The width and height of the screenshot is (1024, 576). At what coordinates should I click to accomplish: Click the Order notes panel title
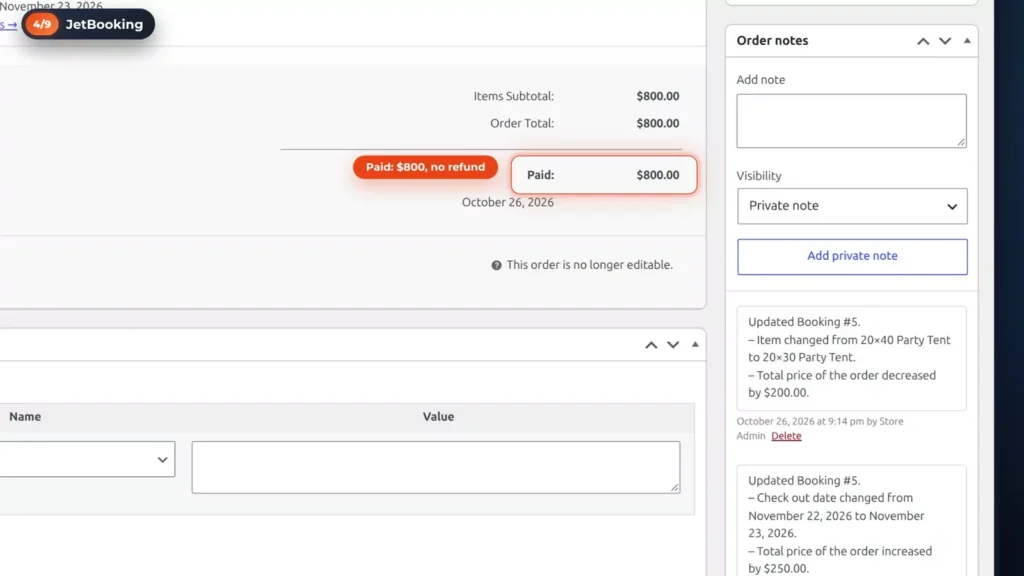[772, 40]
